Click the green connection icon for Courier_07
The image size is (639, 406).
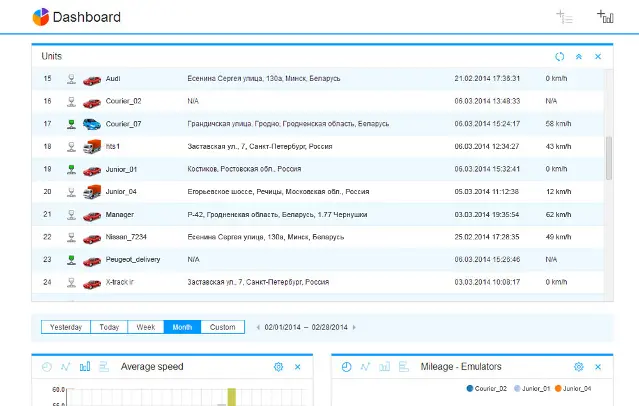(71, 124)
